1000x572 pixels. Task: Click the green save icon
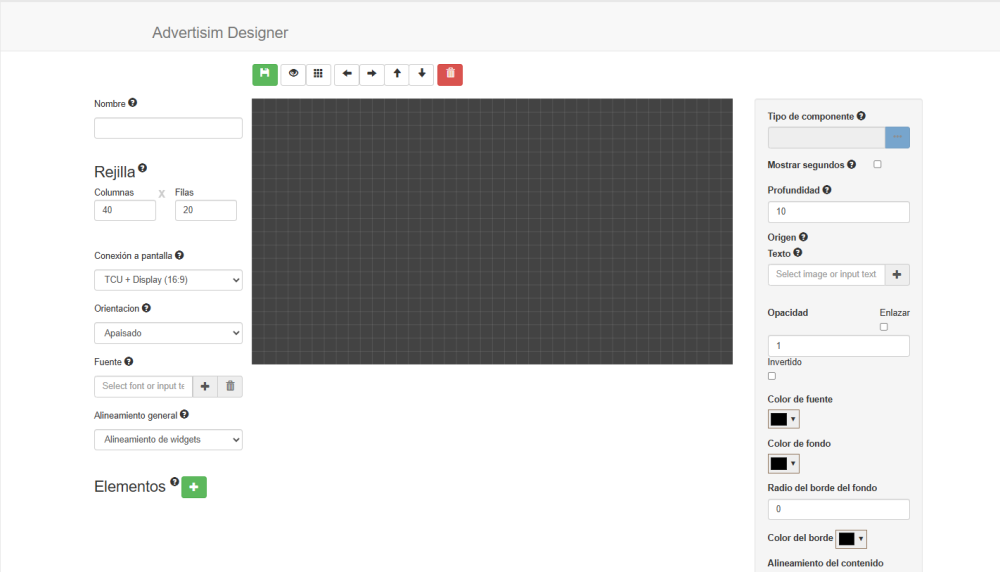[265, 74]
